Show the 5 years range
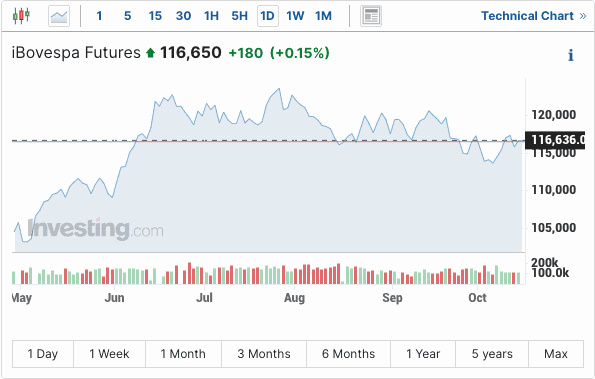The width and height of the screenshot is (595, 379). tap(492, 354)
